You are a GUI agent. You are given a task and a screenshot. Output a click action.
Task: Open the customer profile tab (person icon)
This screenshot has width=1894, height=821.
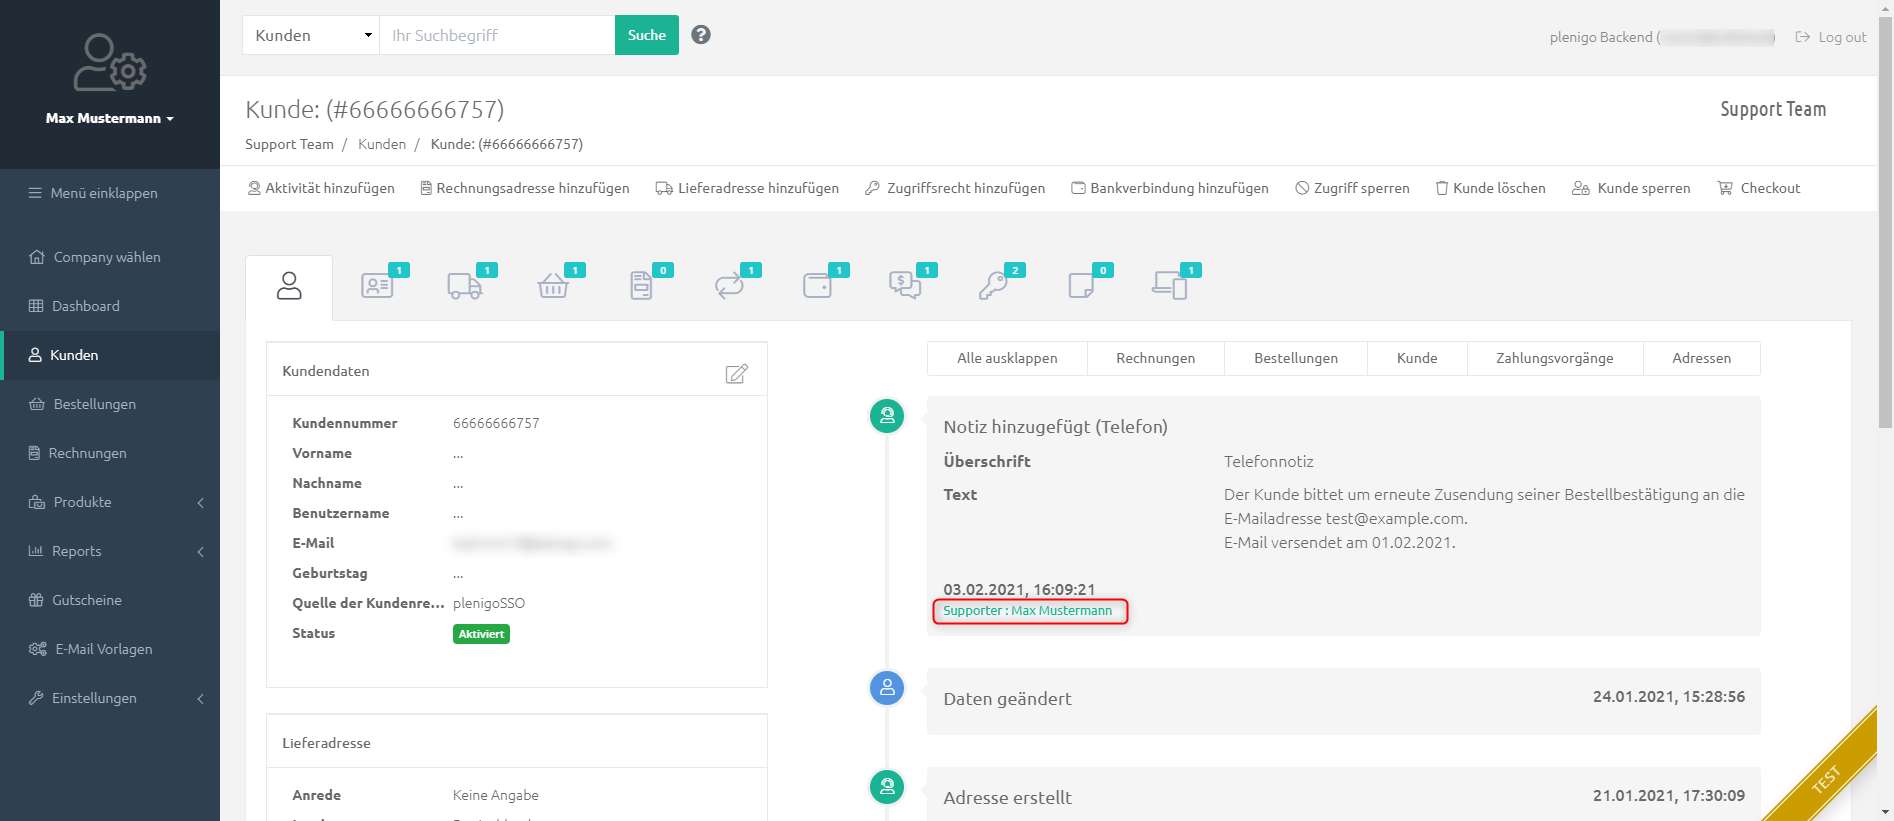click(x=289, y=287)
